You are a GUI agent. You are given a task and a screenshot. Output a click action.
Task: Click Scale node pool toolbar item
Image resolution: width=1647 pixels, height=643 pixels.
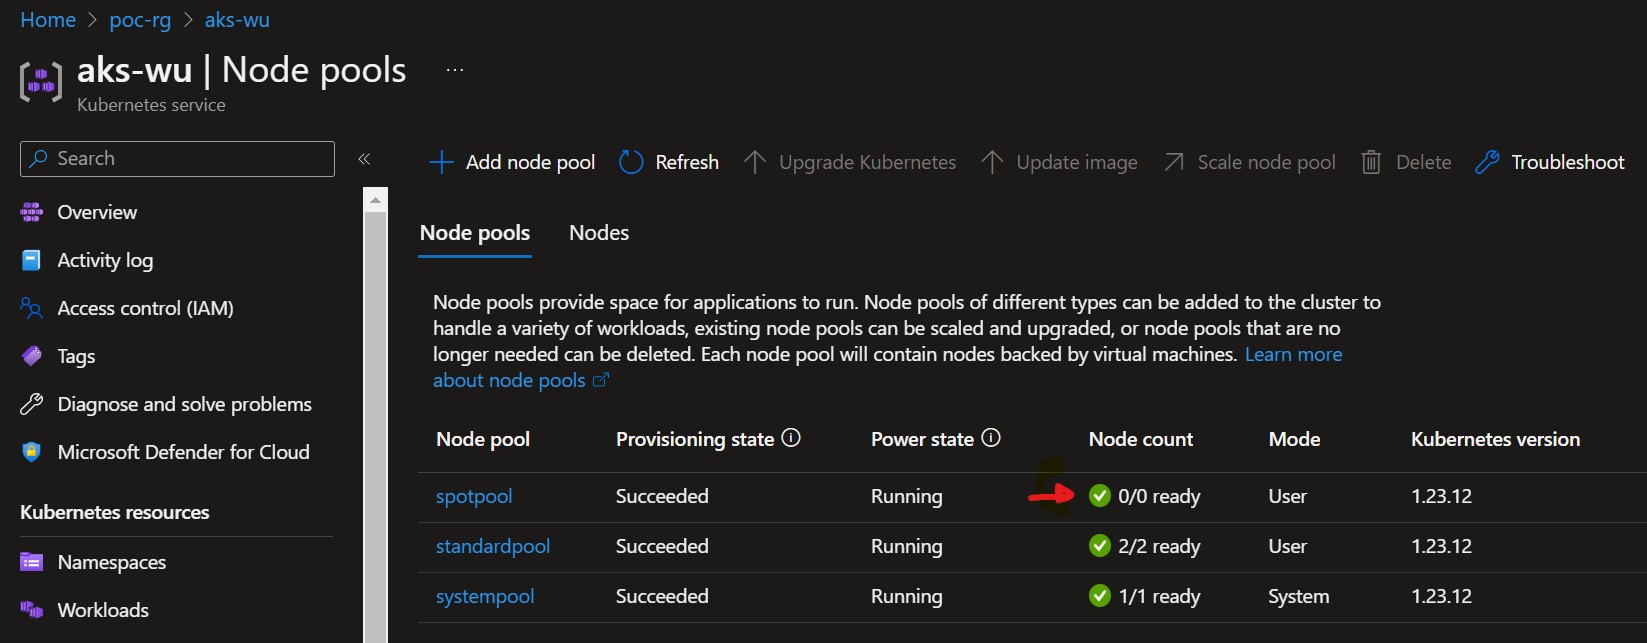[x=1250, y=162]
